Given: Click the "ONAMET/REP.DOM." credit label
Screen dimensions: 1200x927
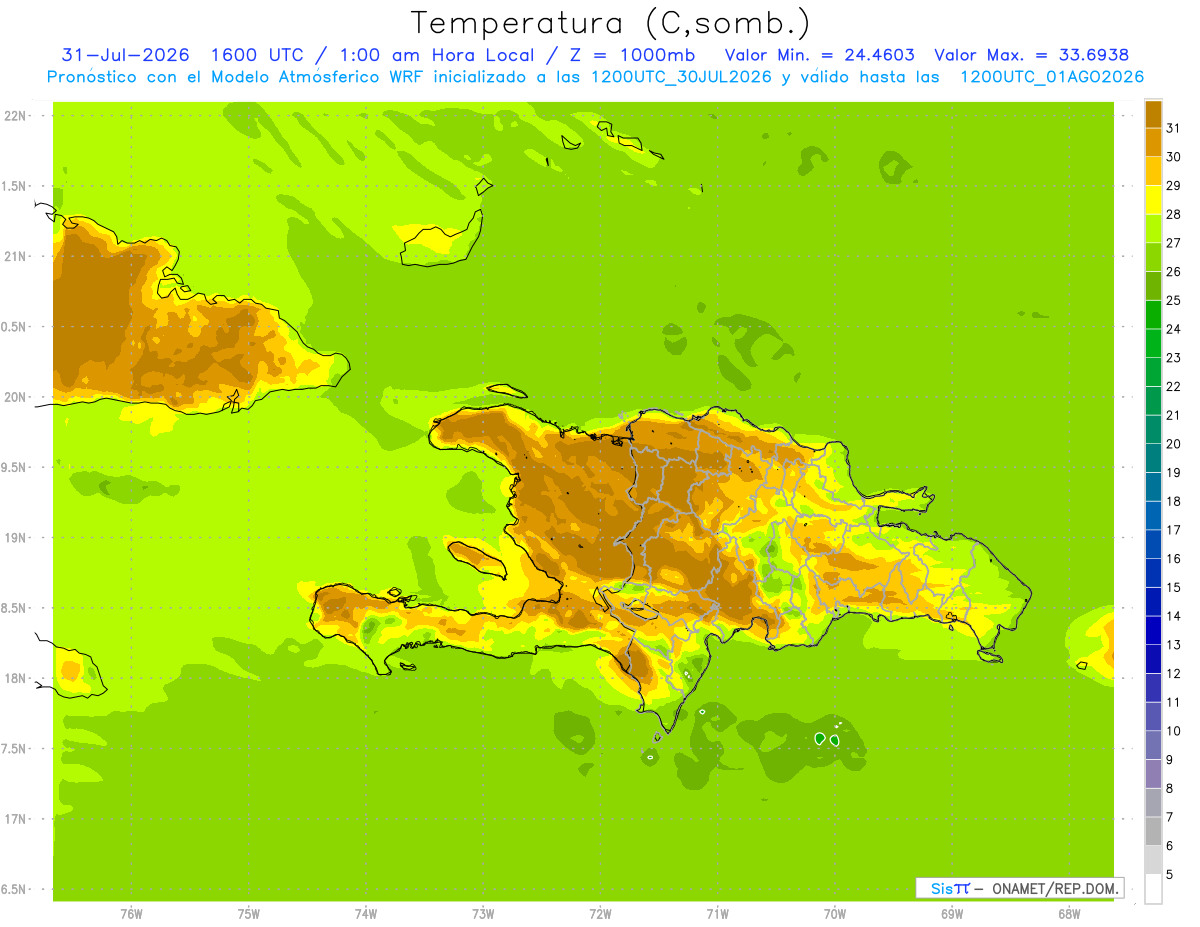Looking at the screenshot, I should (x=1053, y=888).
